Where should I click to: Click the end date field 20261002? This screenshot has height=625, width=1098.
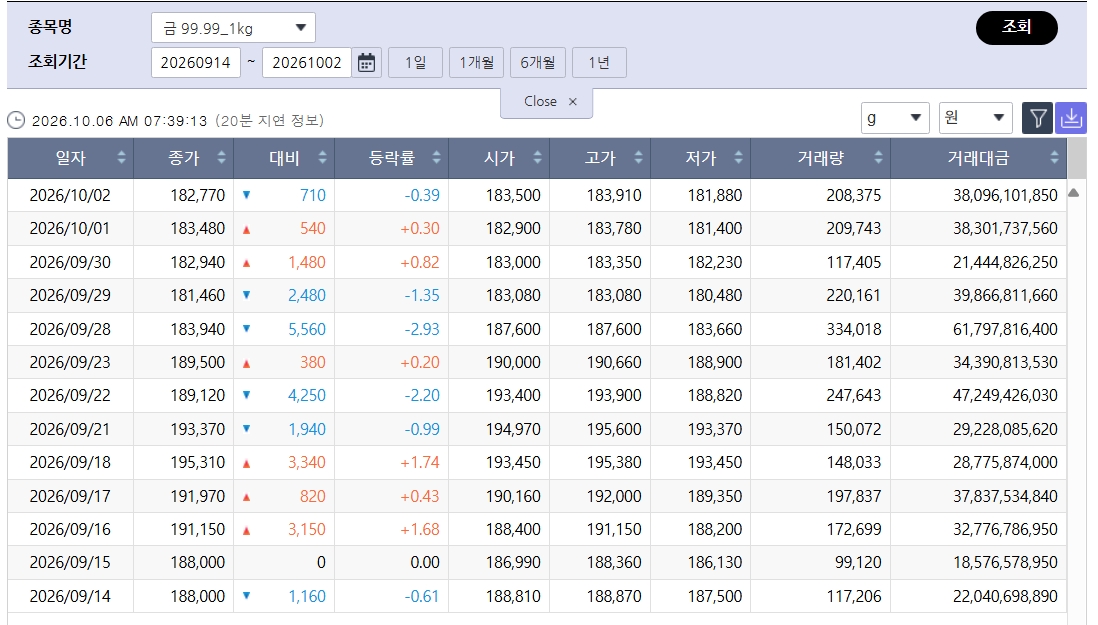307,62
